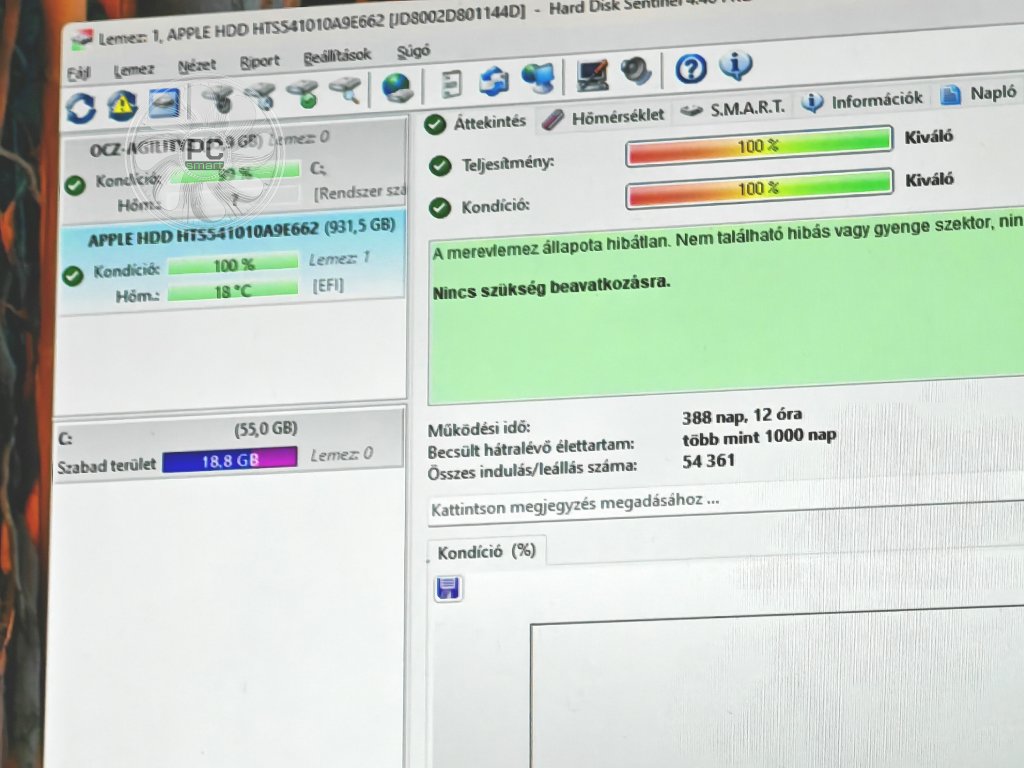Click the green check beside Teljesítmény

tap(440, 166)
